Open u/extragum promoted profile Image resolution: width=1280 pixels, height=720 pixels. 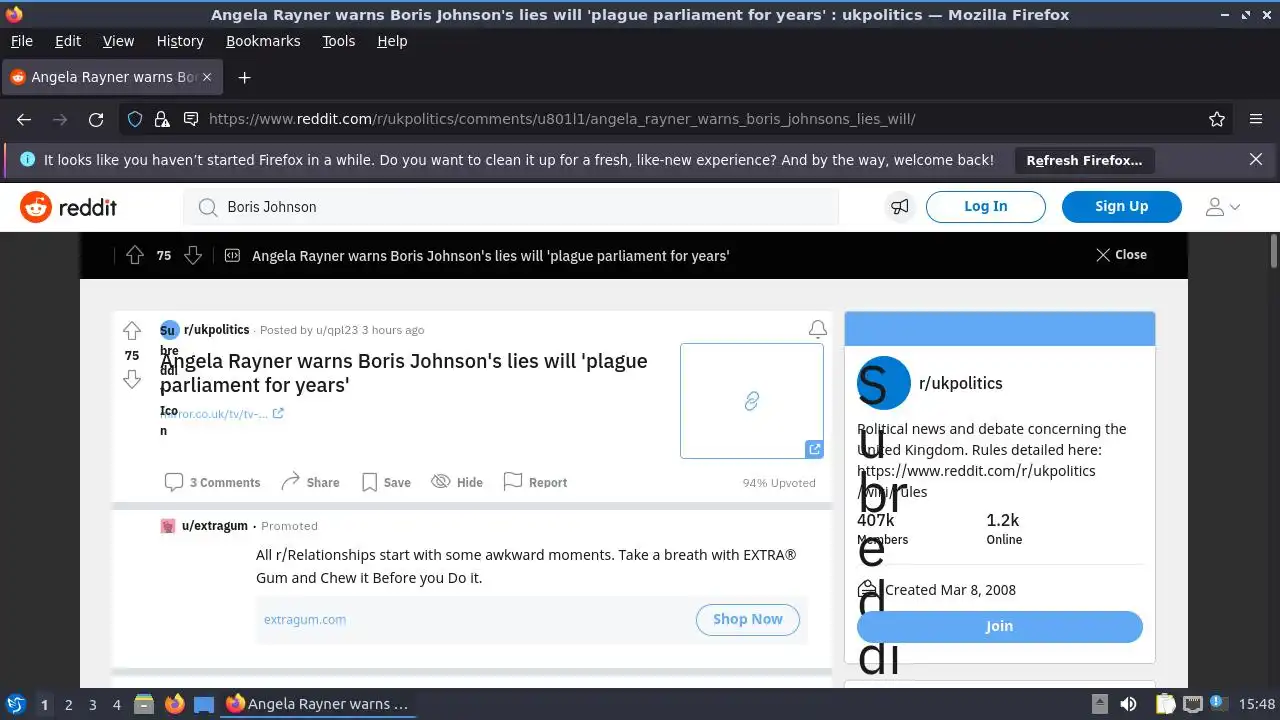coord(214,526)
